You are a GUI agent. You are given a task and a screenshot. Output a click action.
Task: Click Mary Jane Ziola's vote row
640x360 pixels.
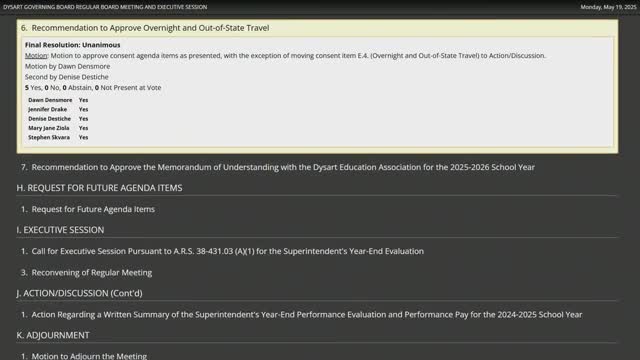(58, 128)
